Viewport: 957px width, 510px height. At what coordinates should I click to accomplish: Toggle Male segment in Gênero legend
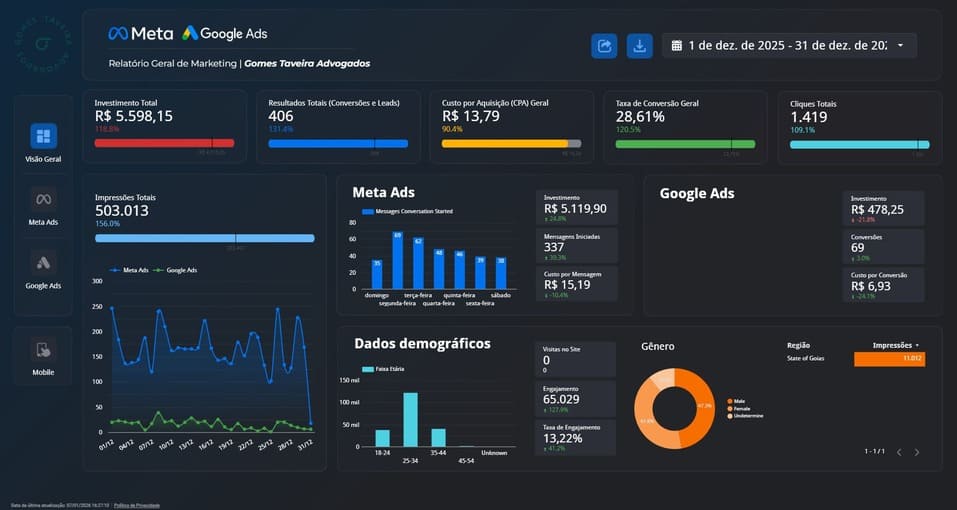(738, 402)
